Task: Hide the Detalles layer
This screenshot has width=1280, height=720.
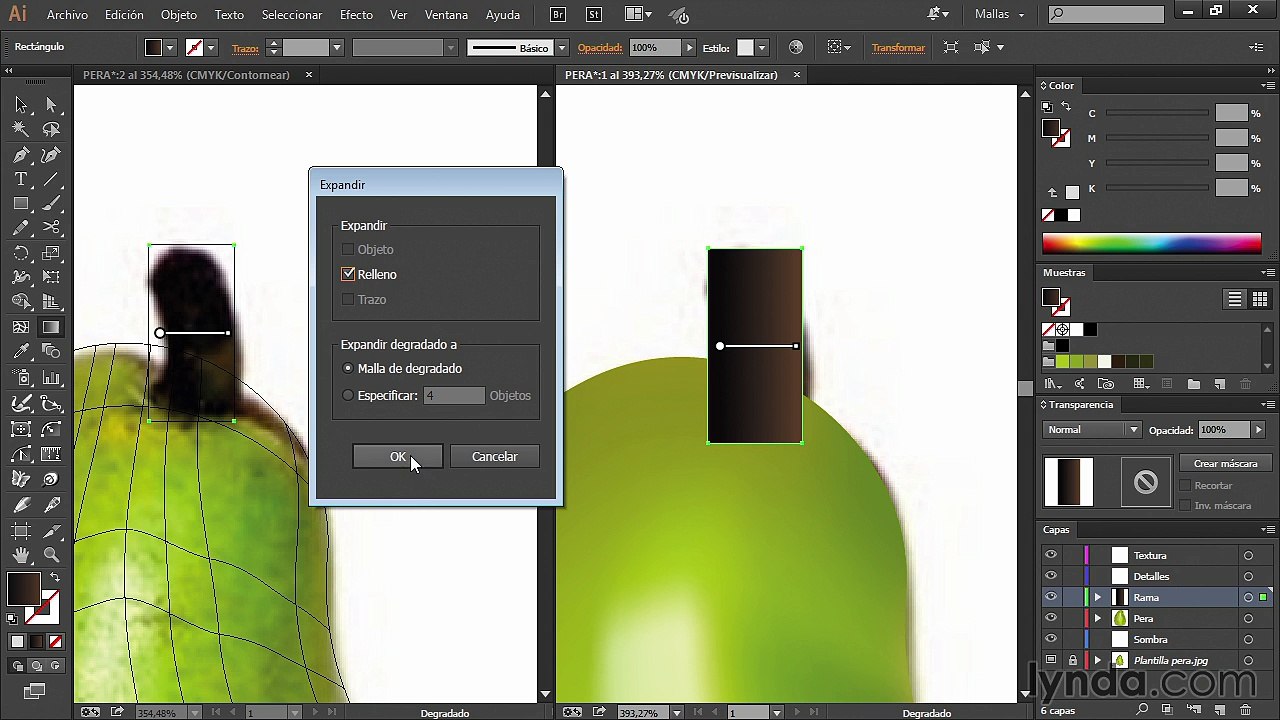Action: [1050, 576]
